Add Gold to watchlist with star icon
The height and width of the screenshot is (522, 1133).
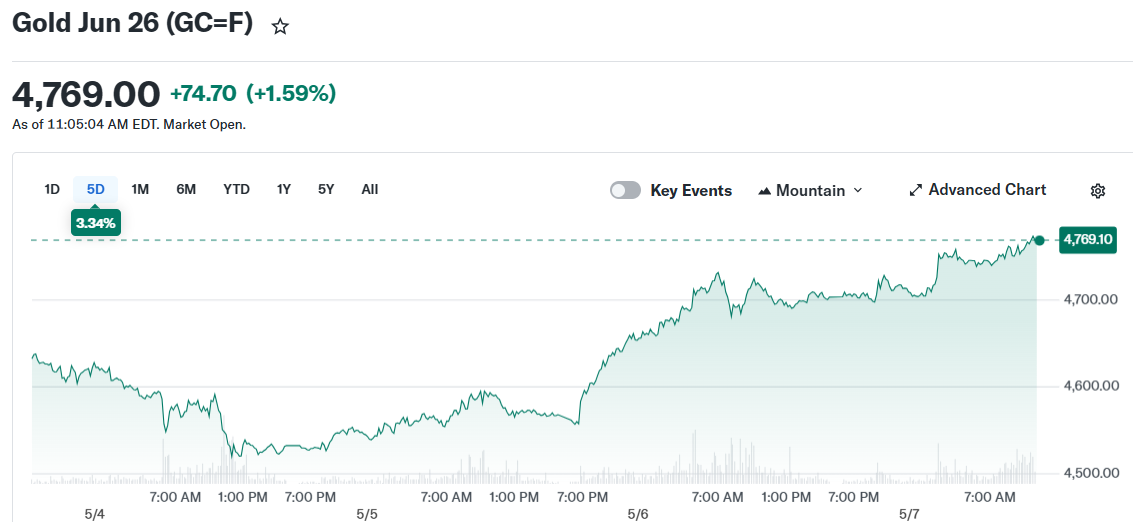(280, 27)
